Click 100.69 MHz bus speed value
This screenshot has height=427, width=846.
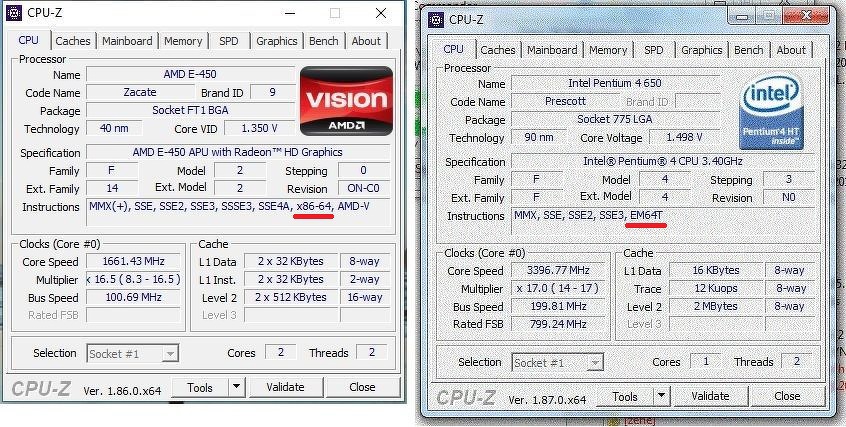(x=133, y=297)
